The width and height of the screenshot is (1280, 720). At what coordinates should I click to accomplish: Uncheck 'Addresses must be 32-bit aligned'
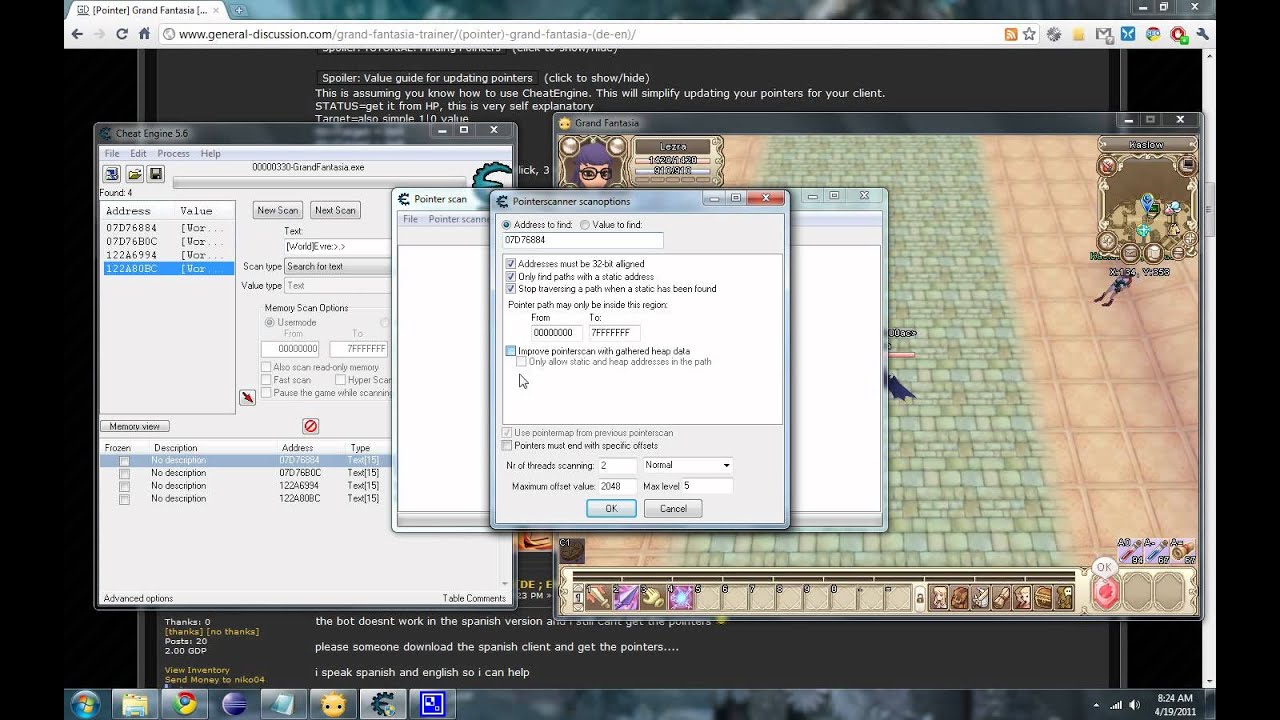point(511,264)
